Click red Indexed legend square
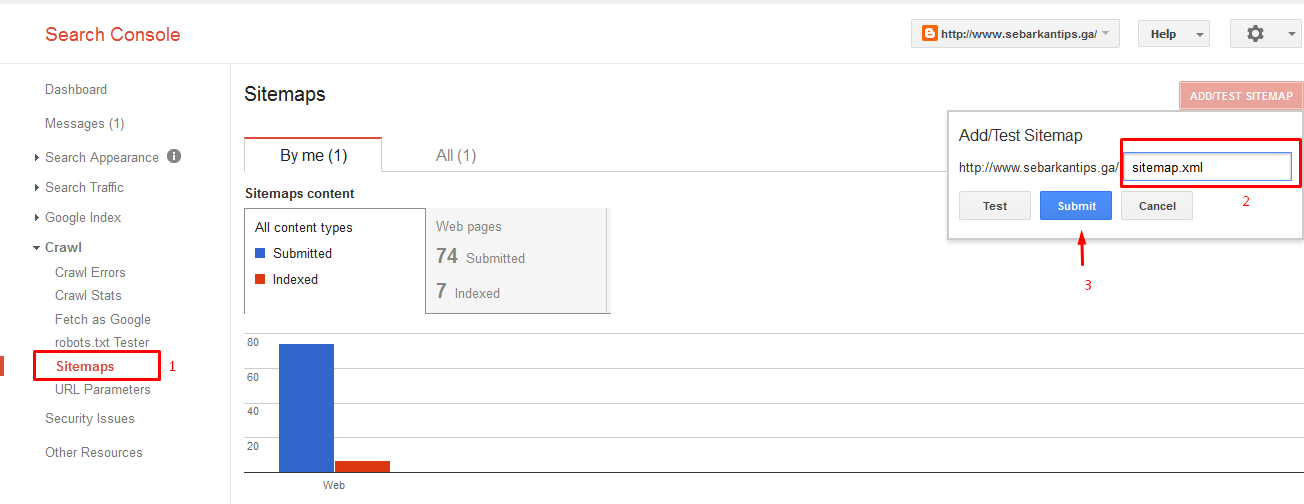 (x=260, y=280)
